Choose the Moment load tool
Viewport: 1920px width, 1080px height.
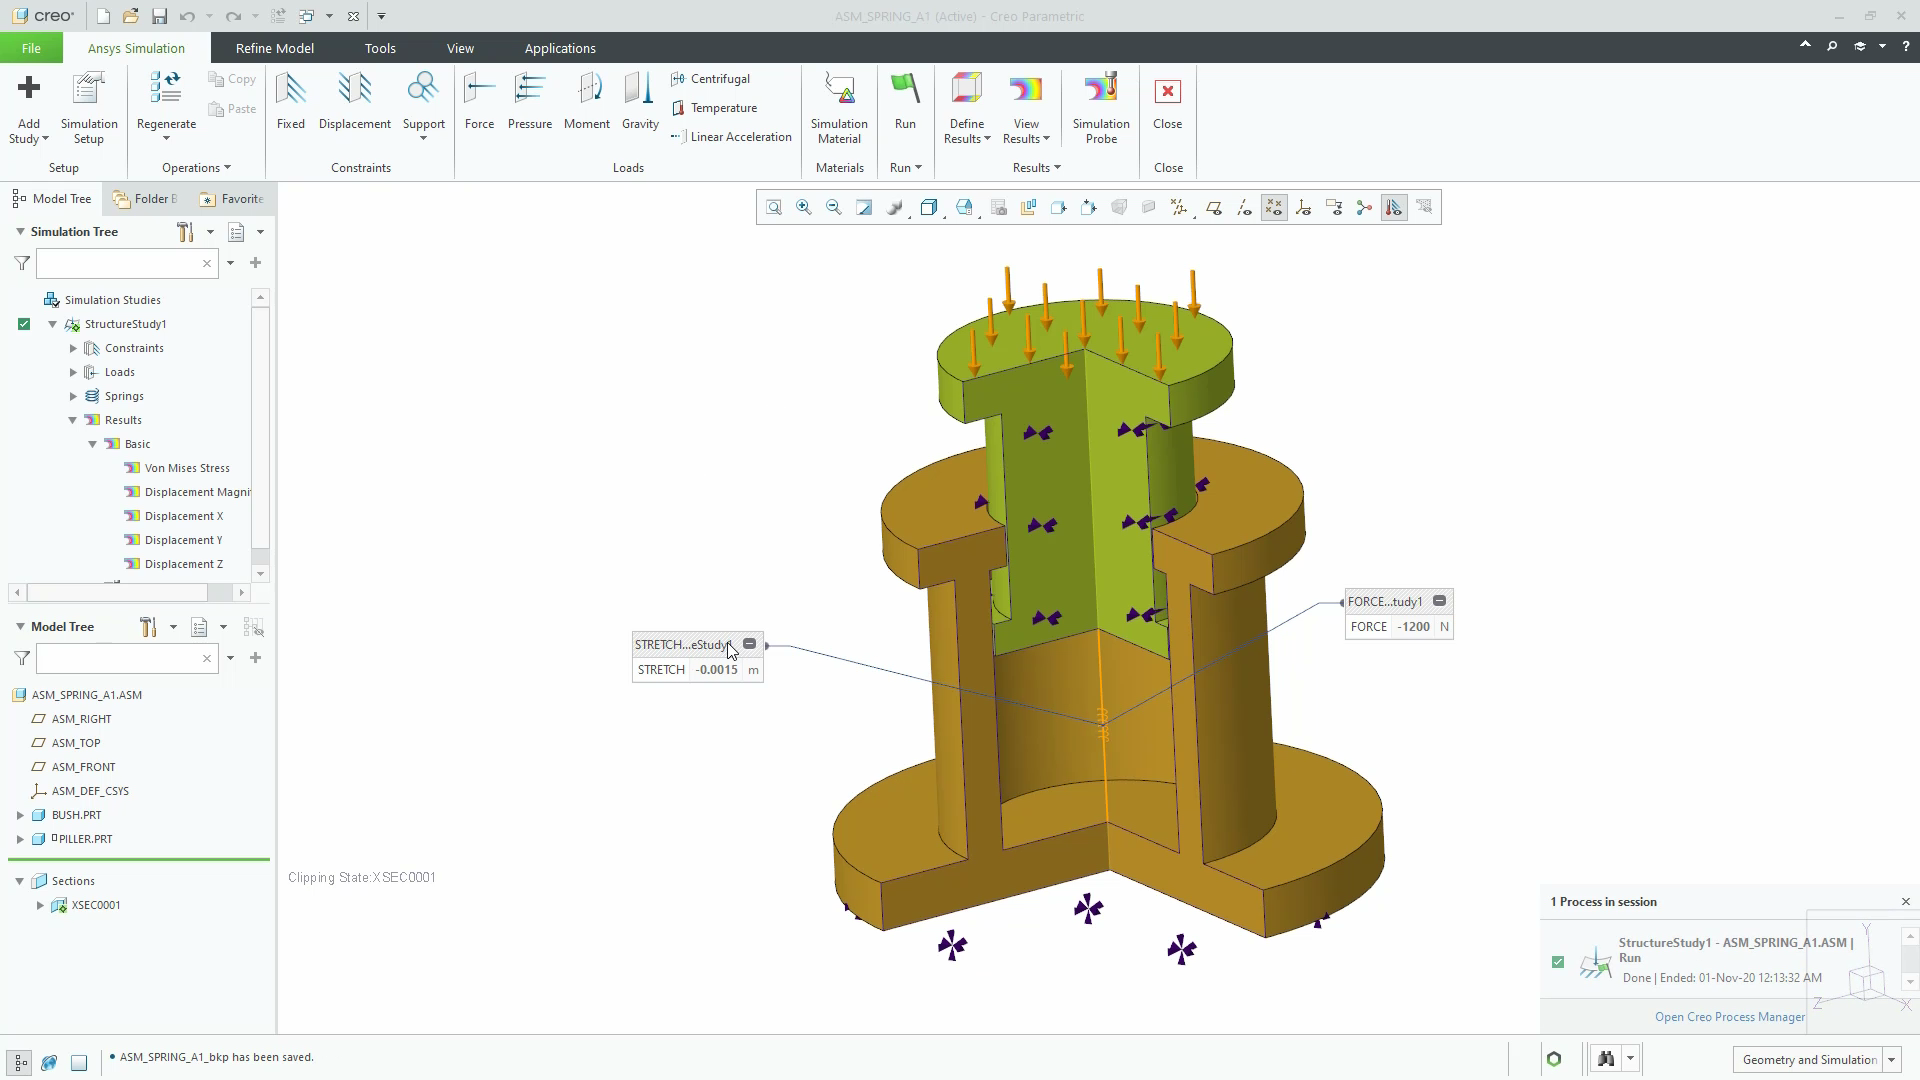[587, 101]
